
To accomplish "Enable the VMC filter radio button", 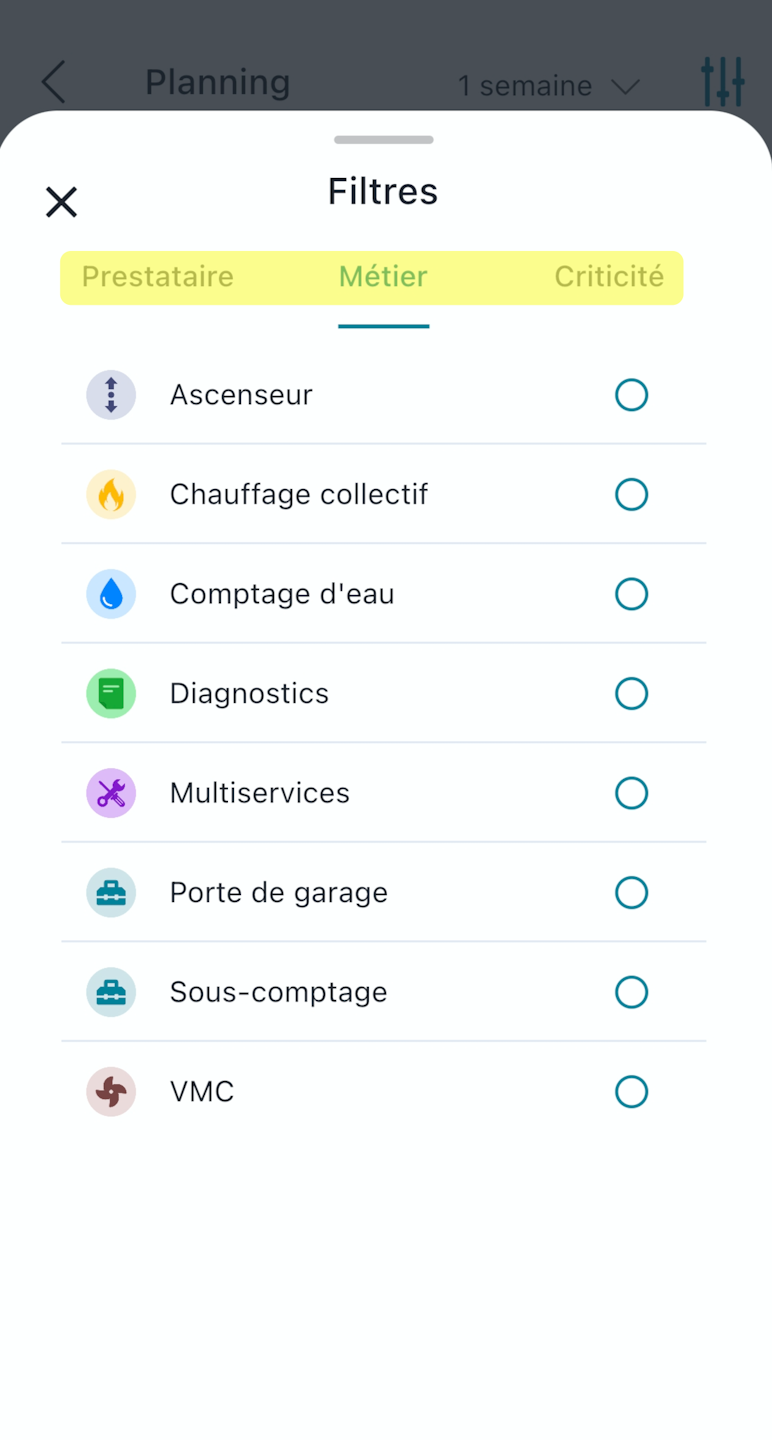I will pos(631,1091).
